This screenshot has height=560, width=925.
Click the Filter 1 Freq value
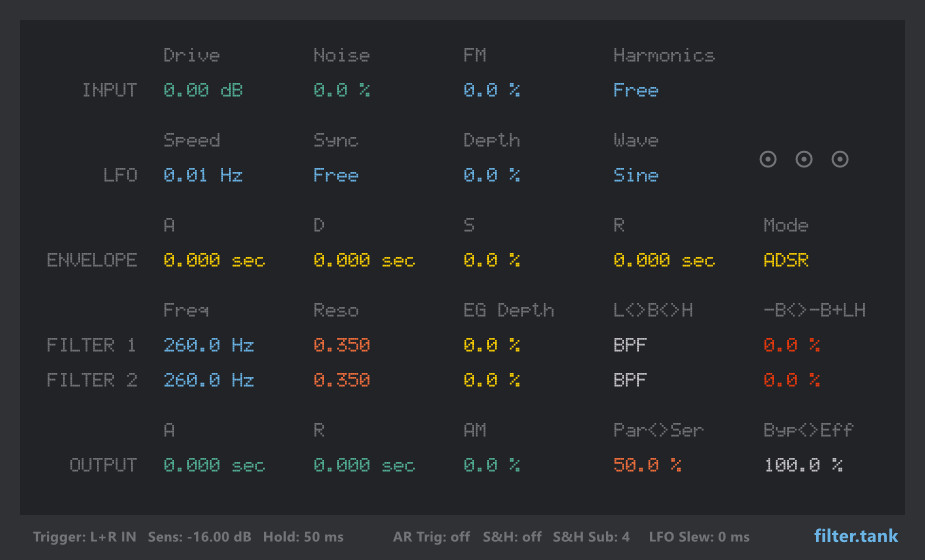pos(208,345)
